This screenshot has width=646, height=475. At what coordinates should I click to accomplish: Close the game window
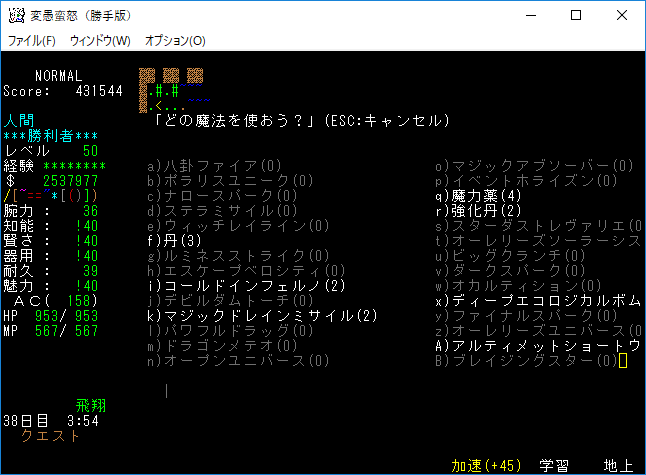pyautogui.click(x=621, y=16)
